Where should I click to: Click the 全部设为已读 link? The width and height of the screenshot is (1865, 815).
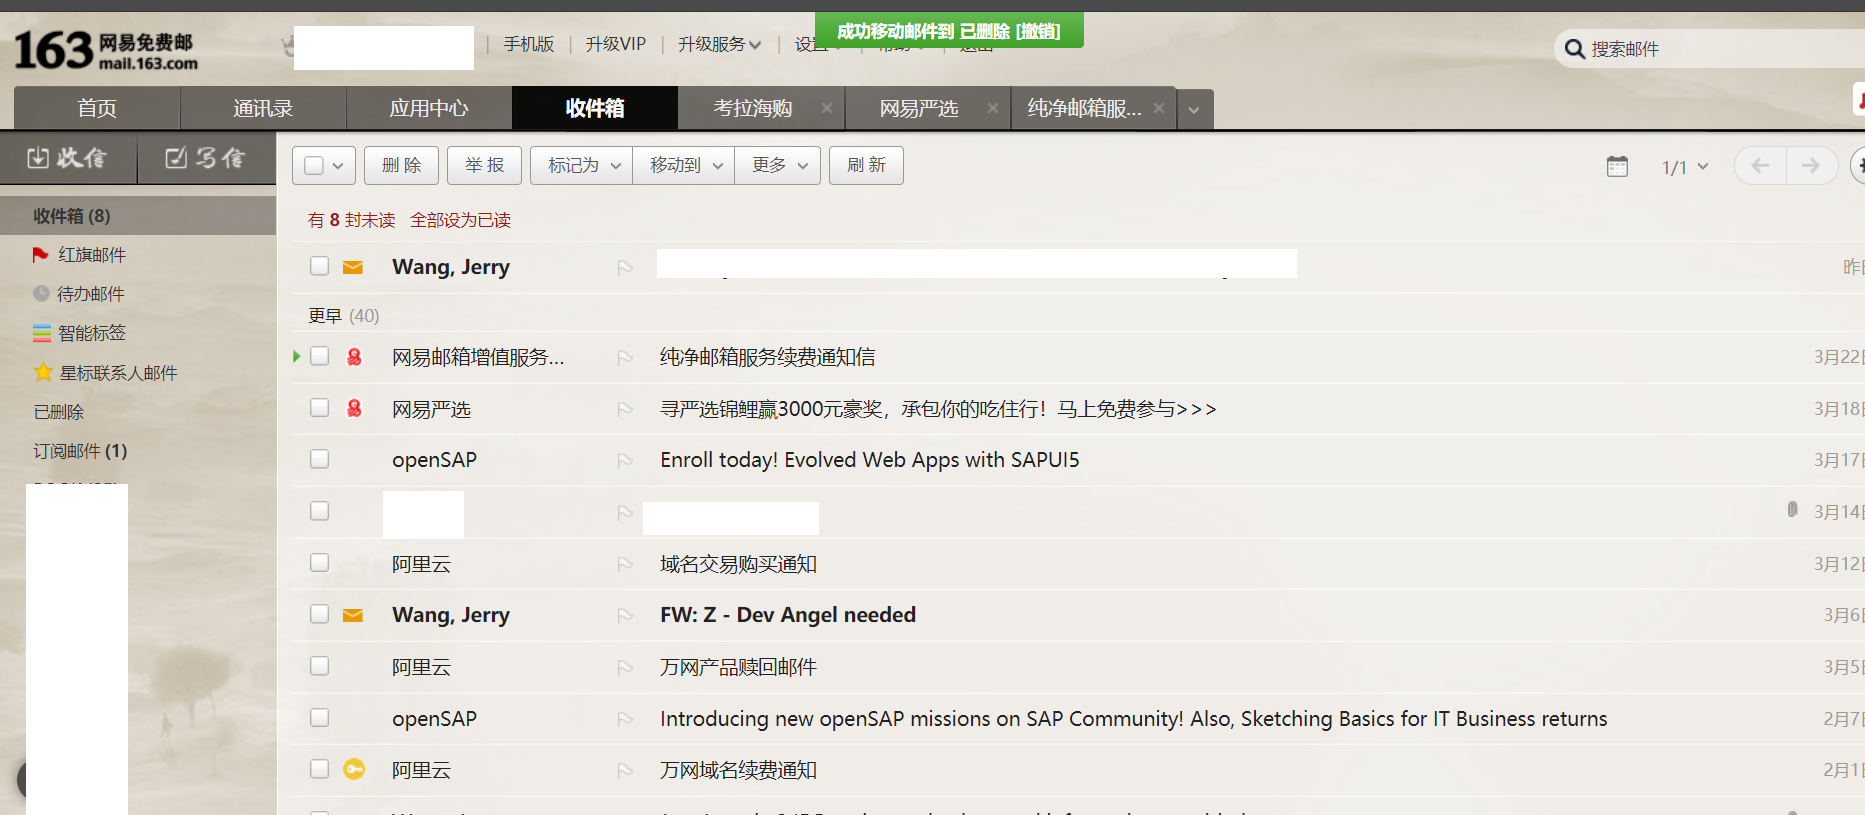[x=460, y=220]
